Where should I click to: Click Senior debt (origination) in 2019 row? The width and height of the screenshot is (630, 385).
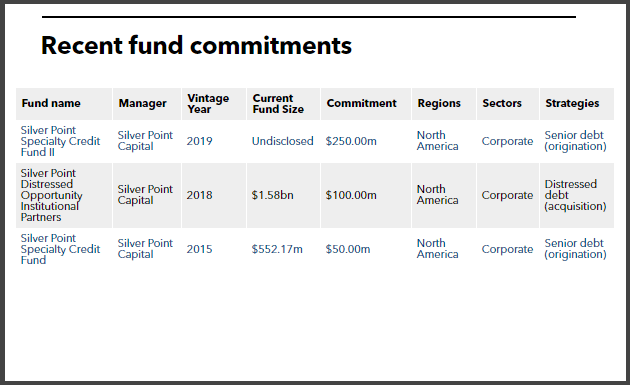tap(575, 141)
